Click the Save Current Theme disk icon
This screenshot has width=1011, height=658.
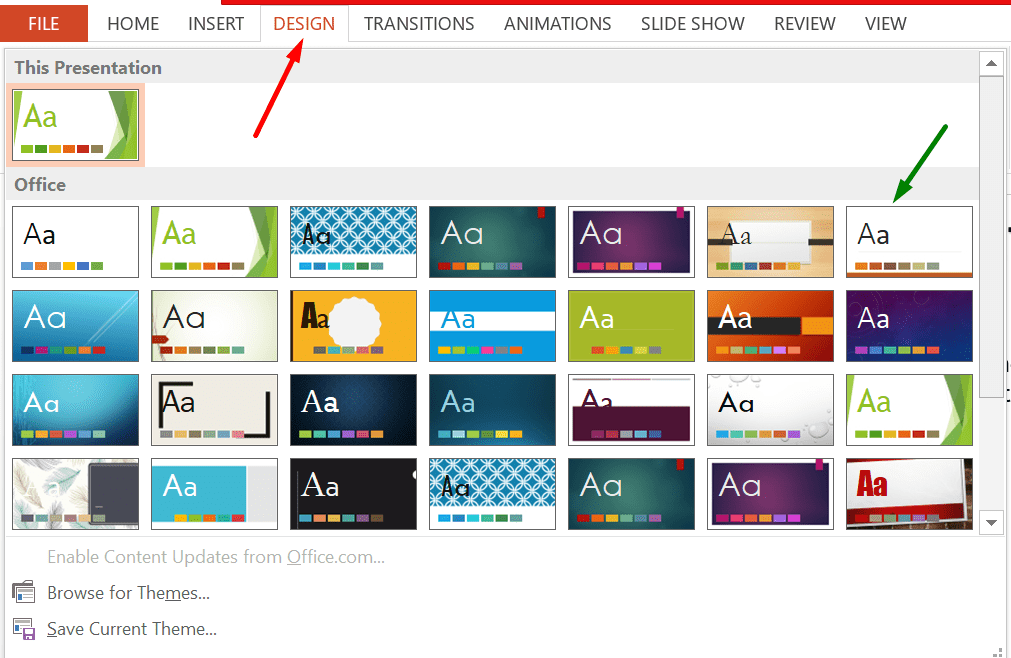tap(24, 628)
